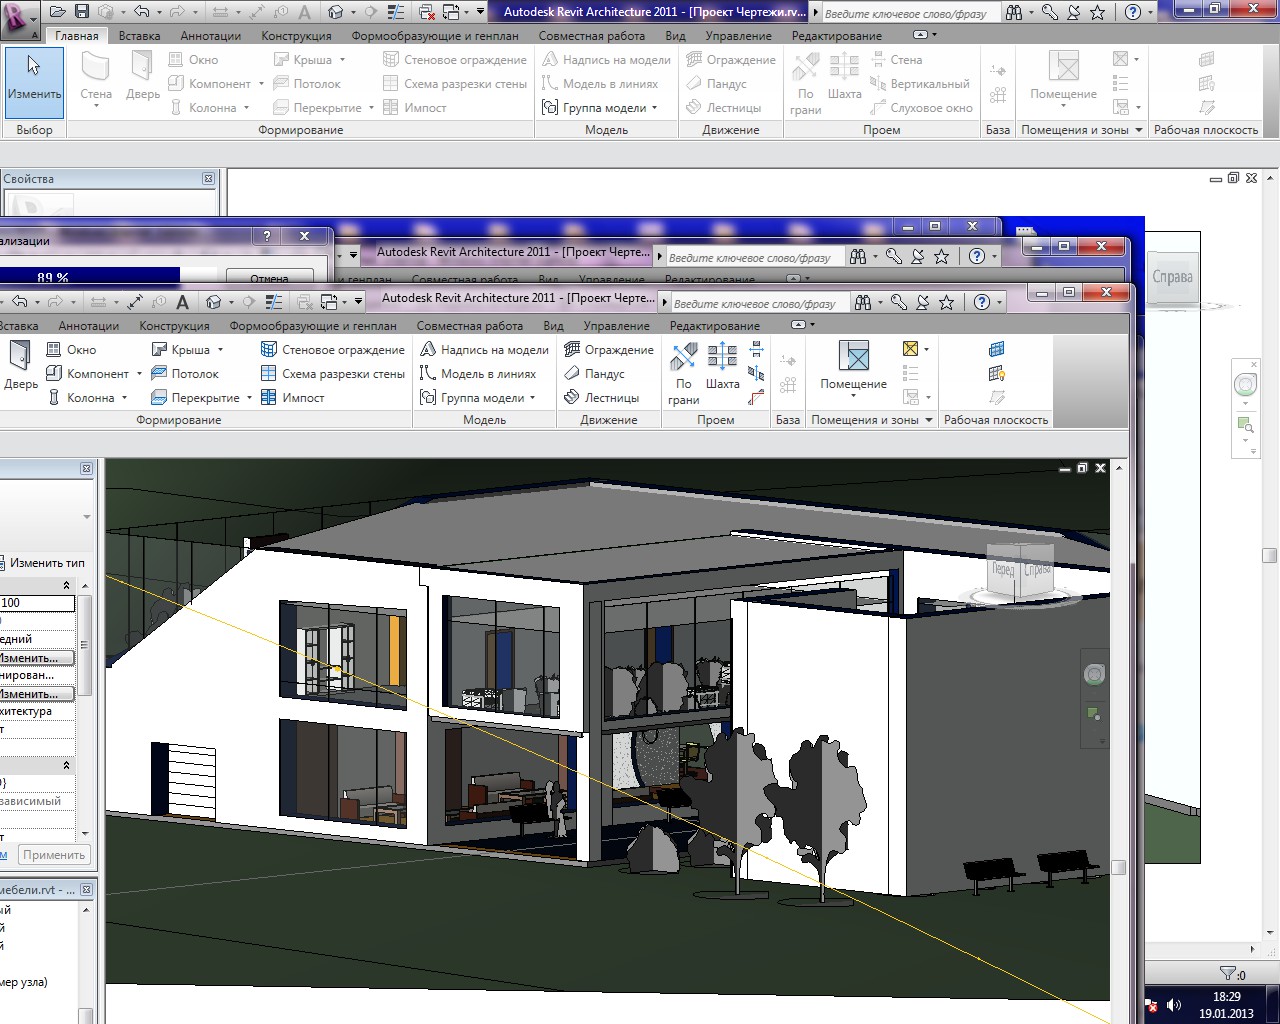
Task: Expand Колонна dropdown arrow in front window
Action: (124, 398)
